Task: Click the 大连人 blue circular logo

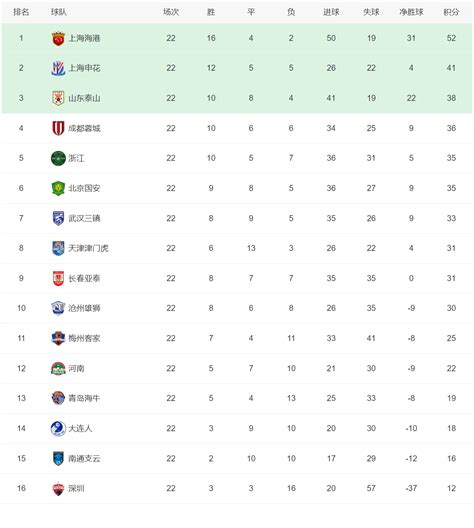Action: click(58, 428)
